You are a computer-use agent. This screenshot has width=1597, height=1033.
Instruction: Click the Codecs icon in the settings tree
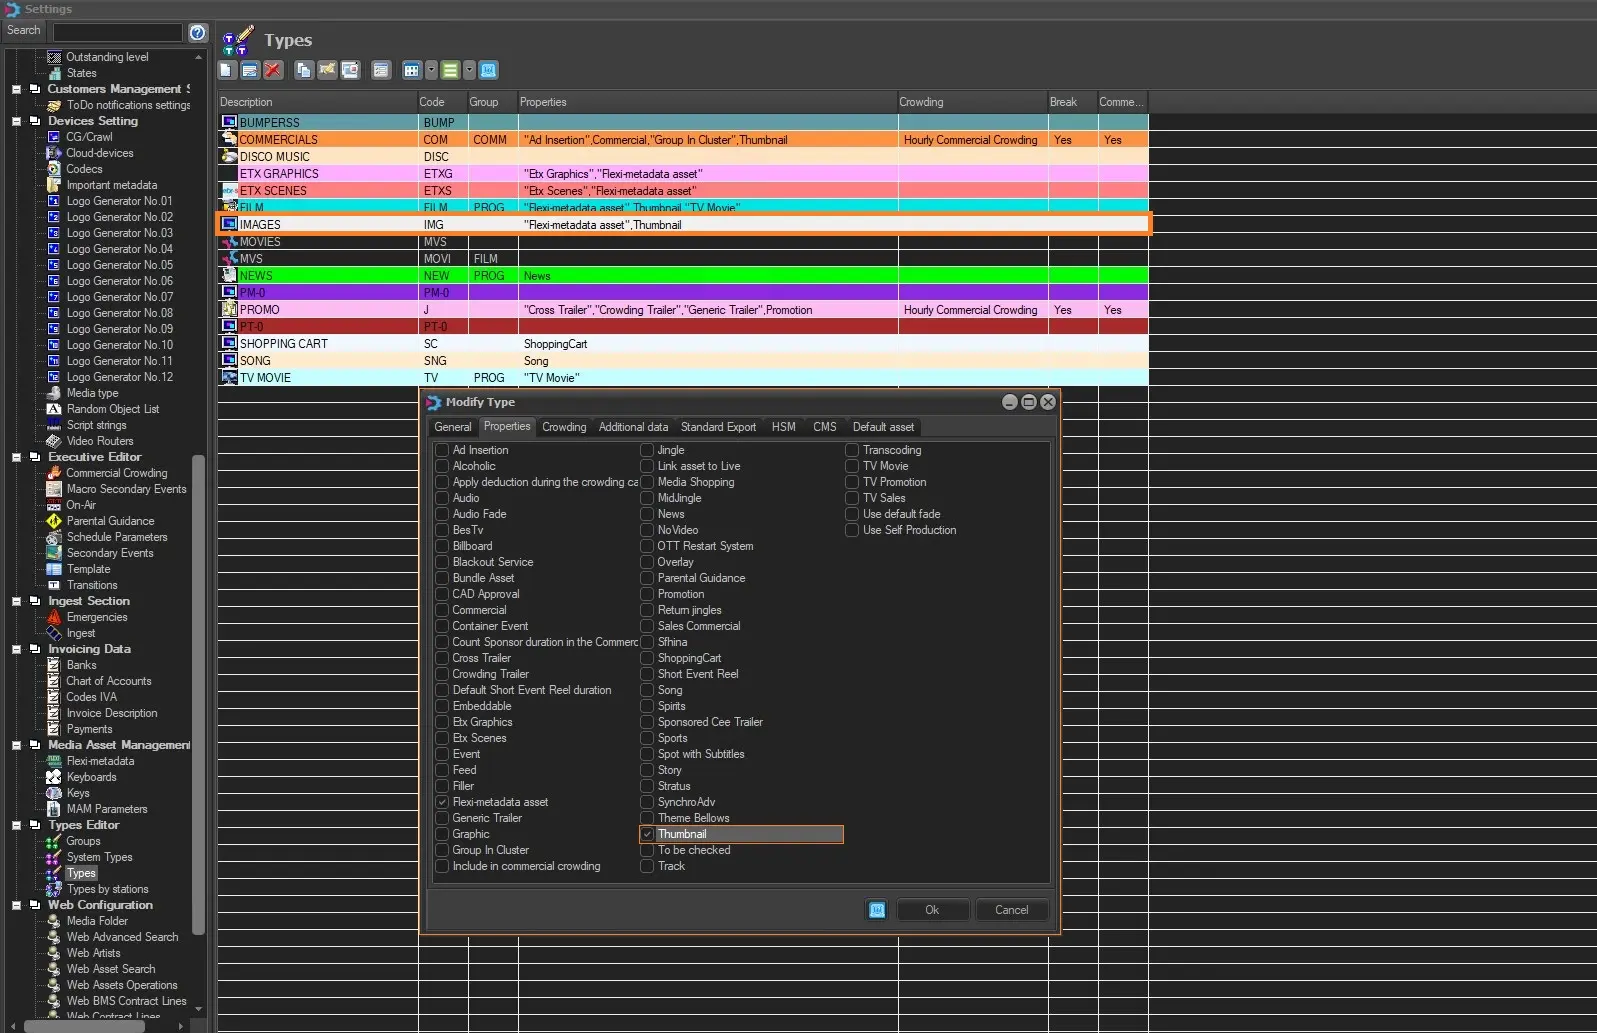54,169
